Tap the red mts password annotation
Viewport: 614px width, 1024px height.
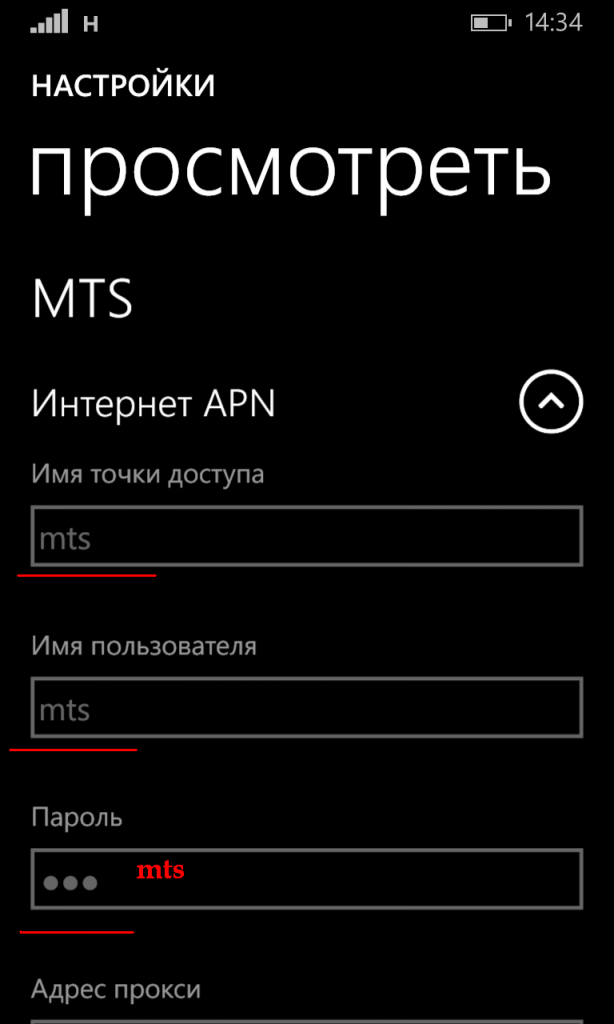click(x=160, y=871)
